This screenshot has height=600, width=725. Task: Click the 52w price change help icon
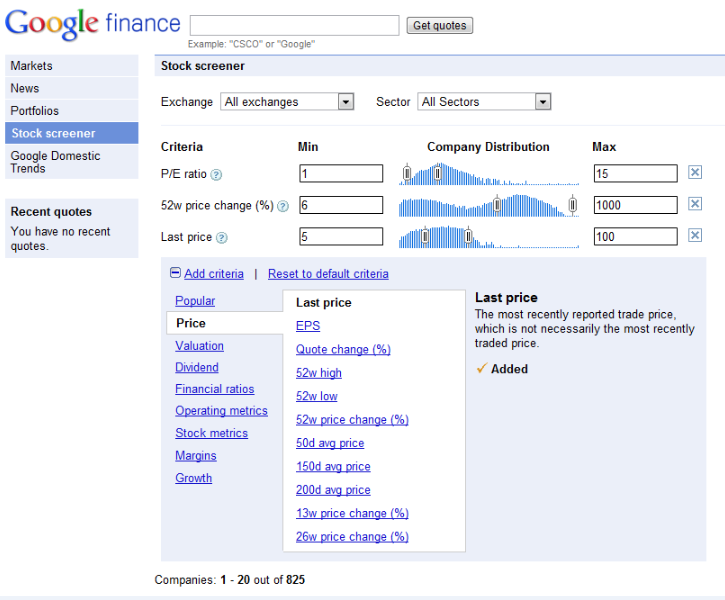click(x=283, y=206)
